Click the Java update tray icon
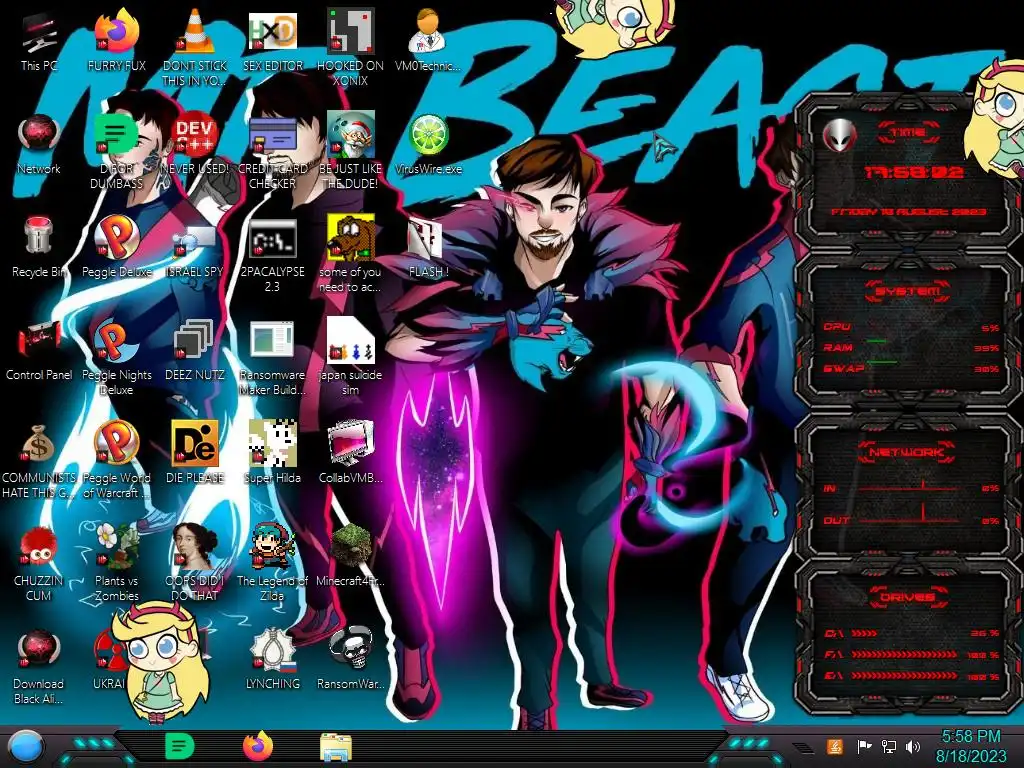Image resolution: width=1024 pixels, height=768 pixels. point(835,746)
